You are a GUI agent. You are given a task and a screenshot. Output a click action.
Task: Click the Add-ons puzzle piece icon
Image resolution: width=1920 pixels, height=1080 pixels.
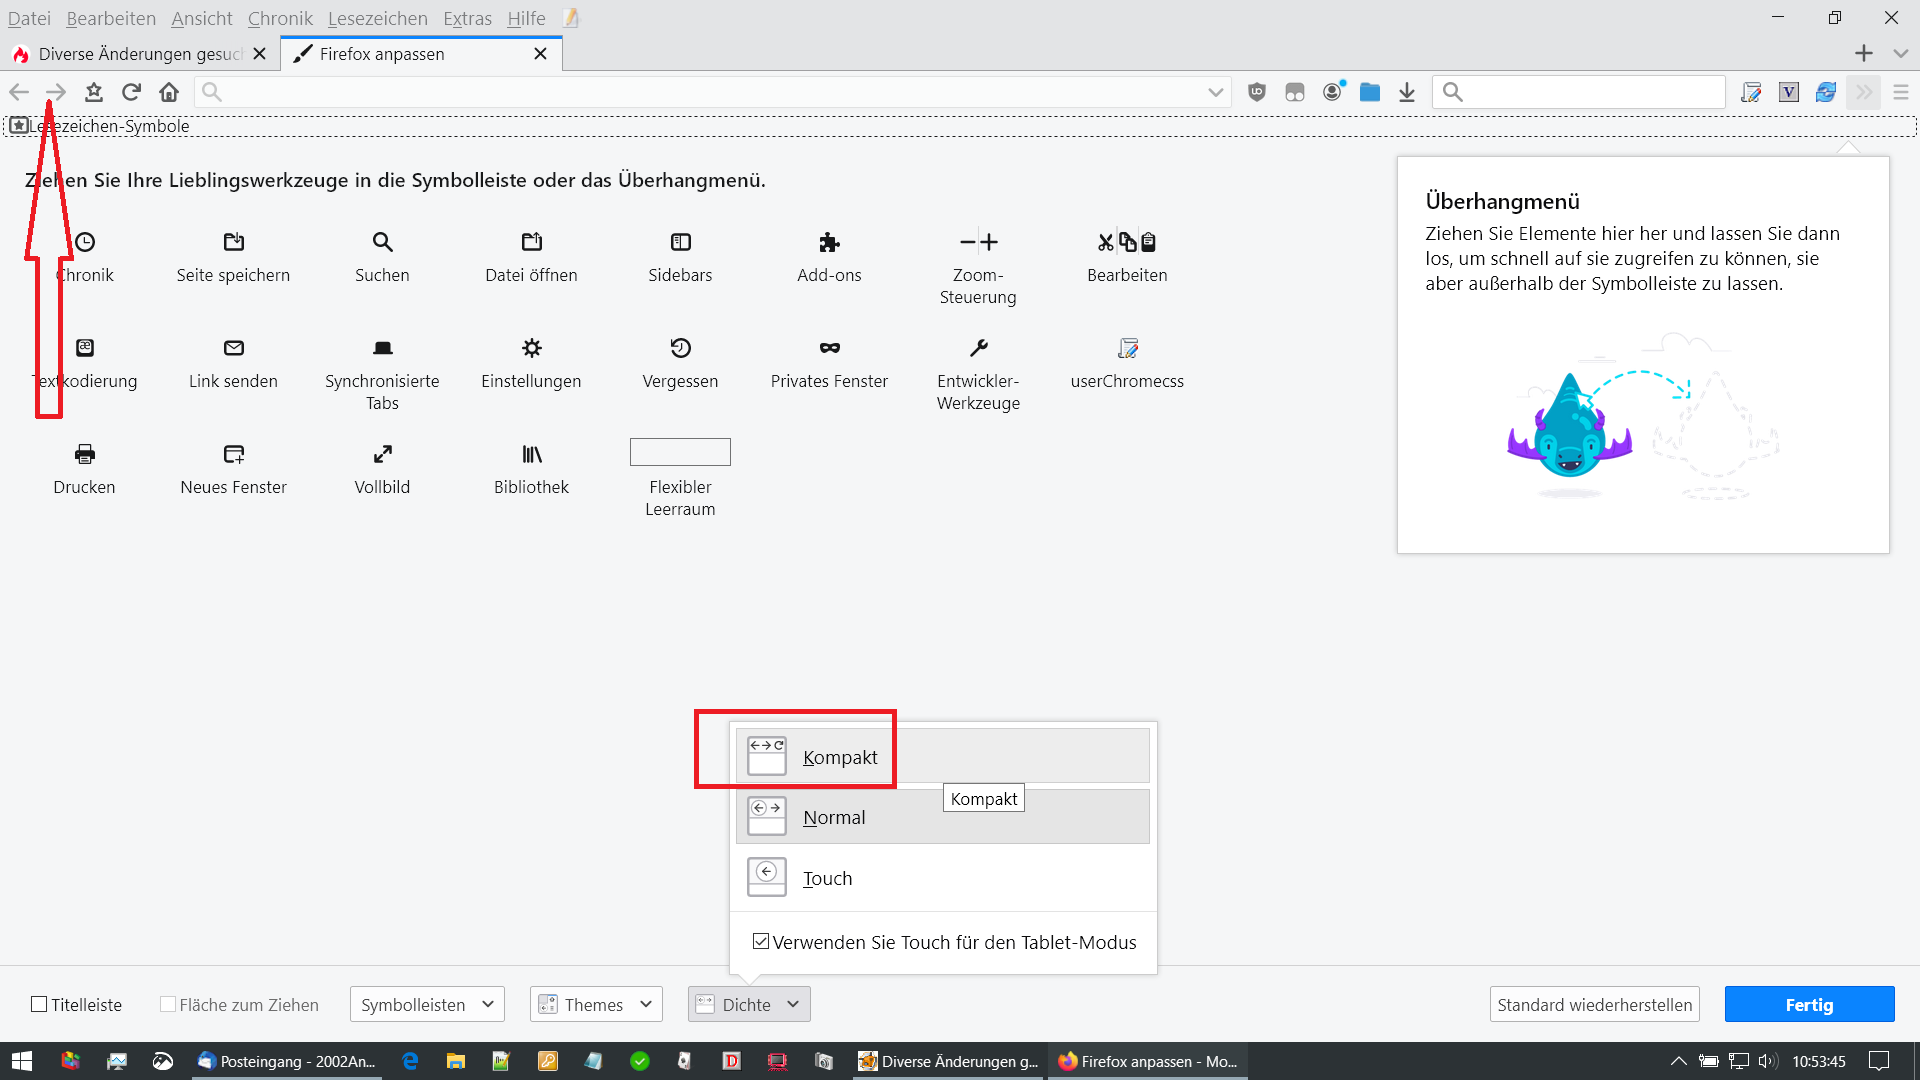coord(829,242)
